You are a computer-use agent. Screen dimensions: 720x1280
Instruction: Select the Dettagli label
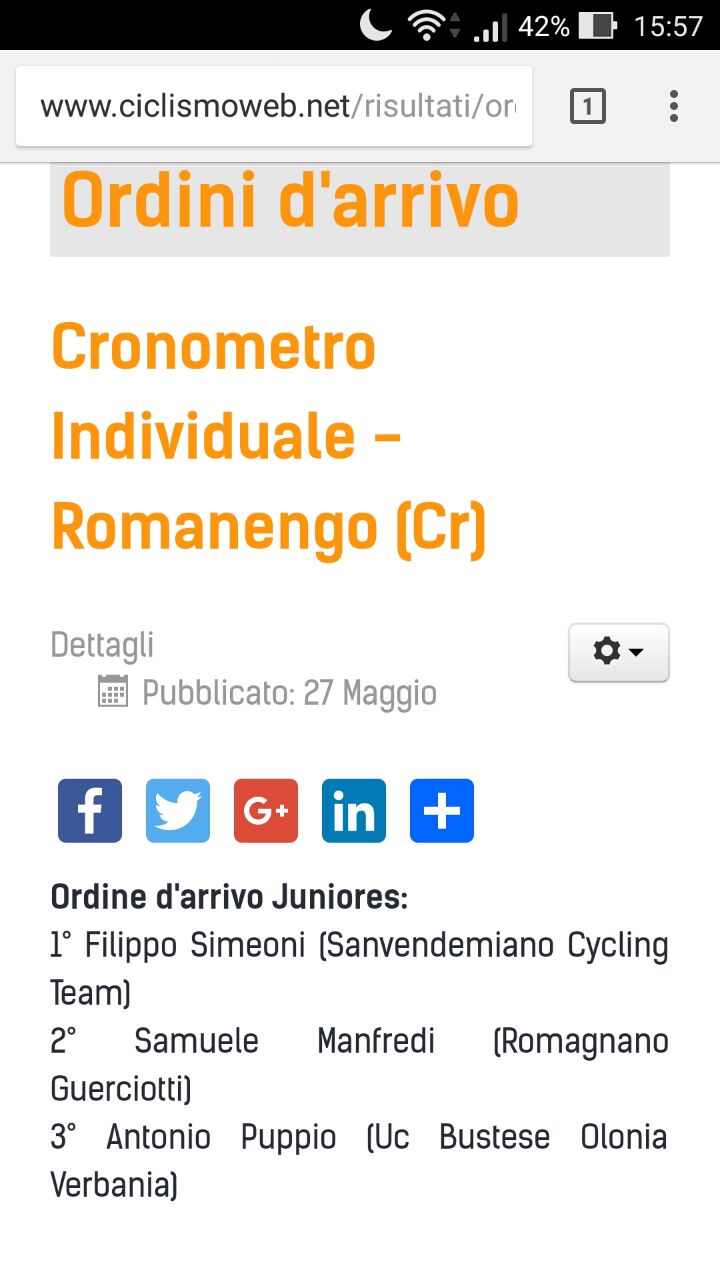click(x=102, y=645)
